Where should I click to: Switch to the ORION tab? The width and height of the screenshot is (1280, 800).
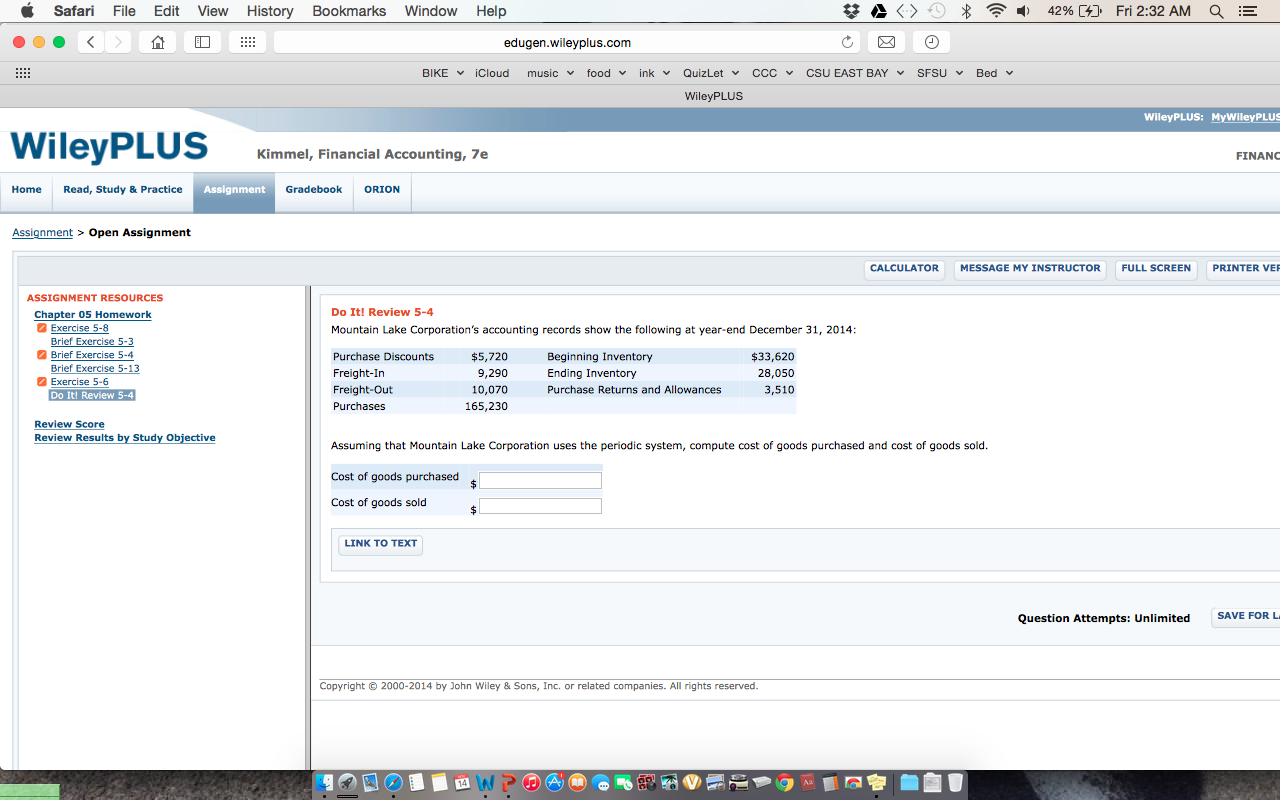coord(382,190)
